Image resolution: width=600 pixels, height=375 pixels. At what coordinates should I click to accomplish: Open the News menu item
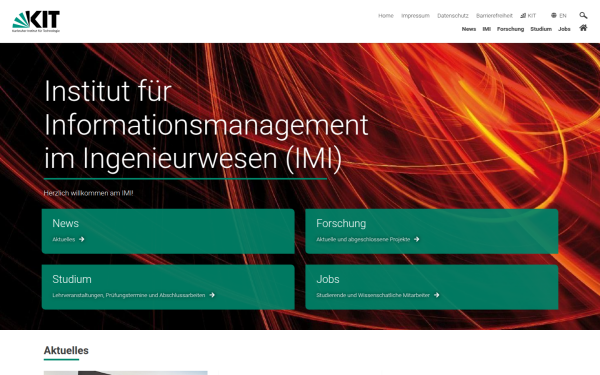469,29
